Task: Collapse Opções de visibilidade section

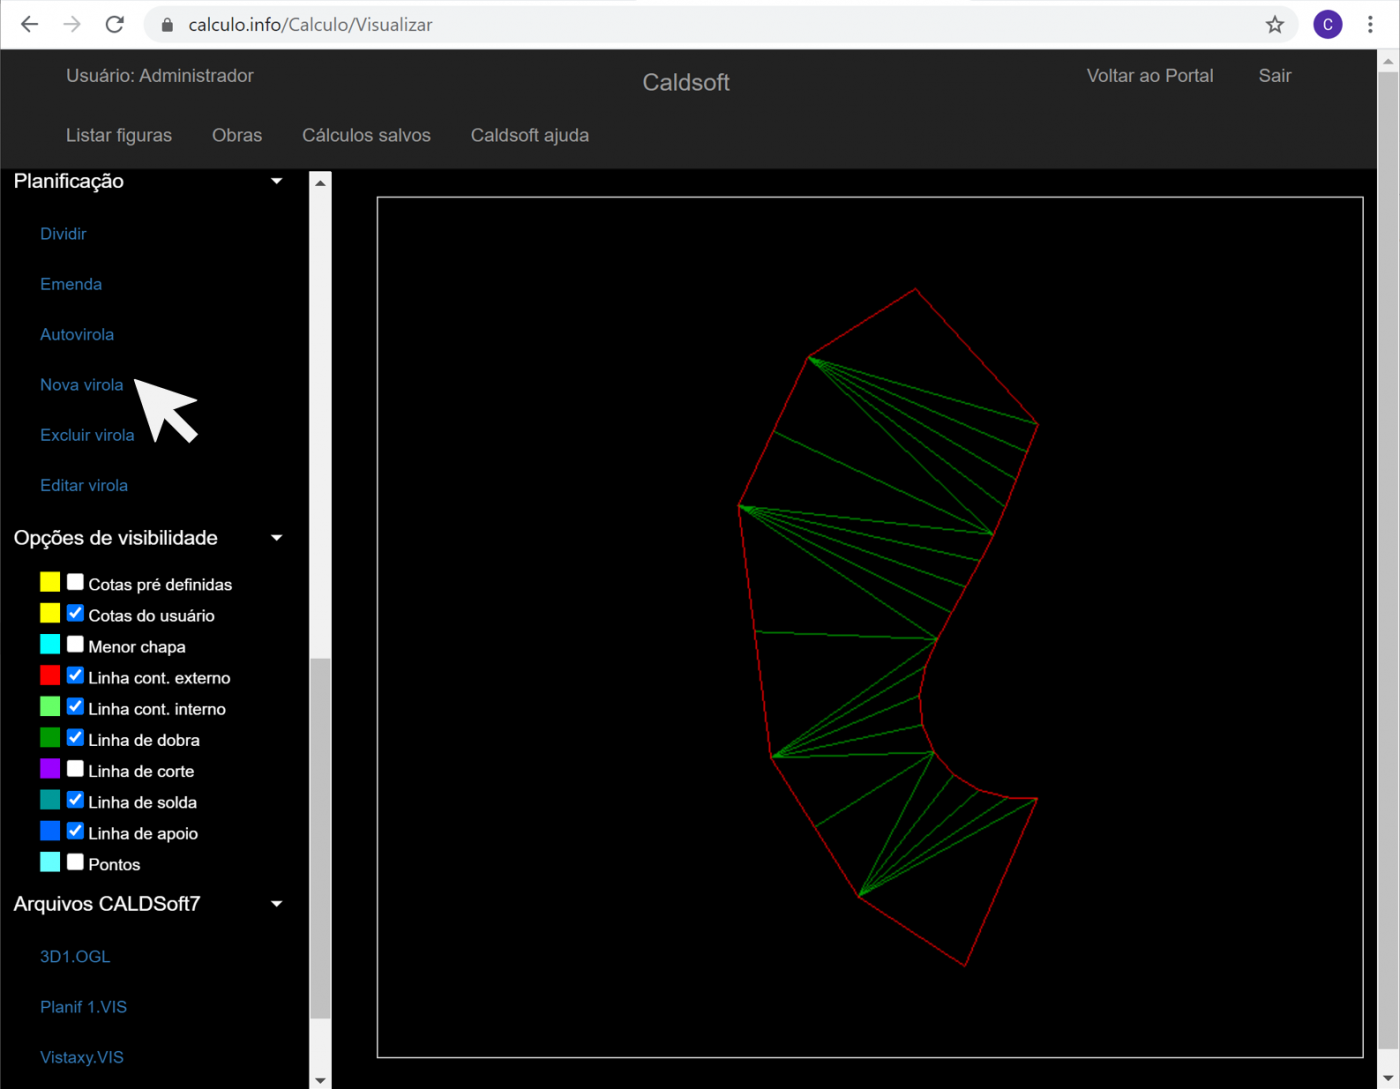Action: [277, 538]
